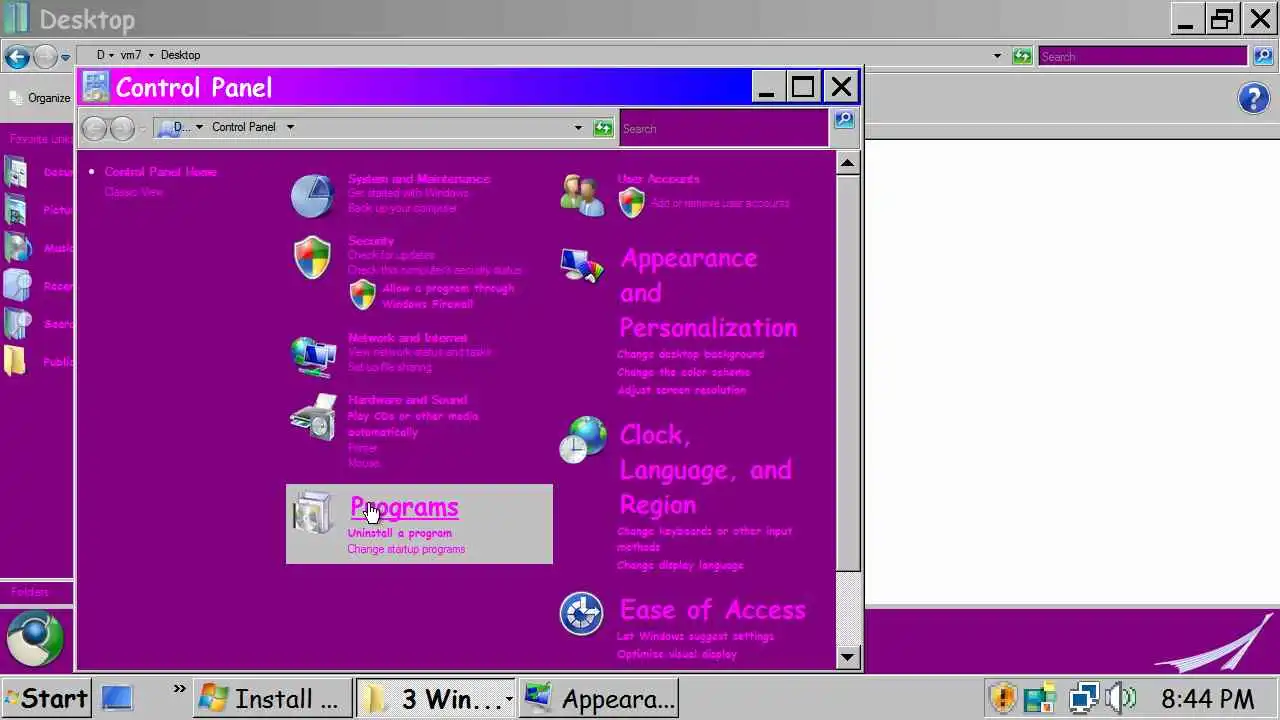Click Change desktop background
The width and height of the screenshot is (1280, 720).
coord(690,354)
